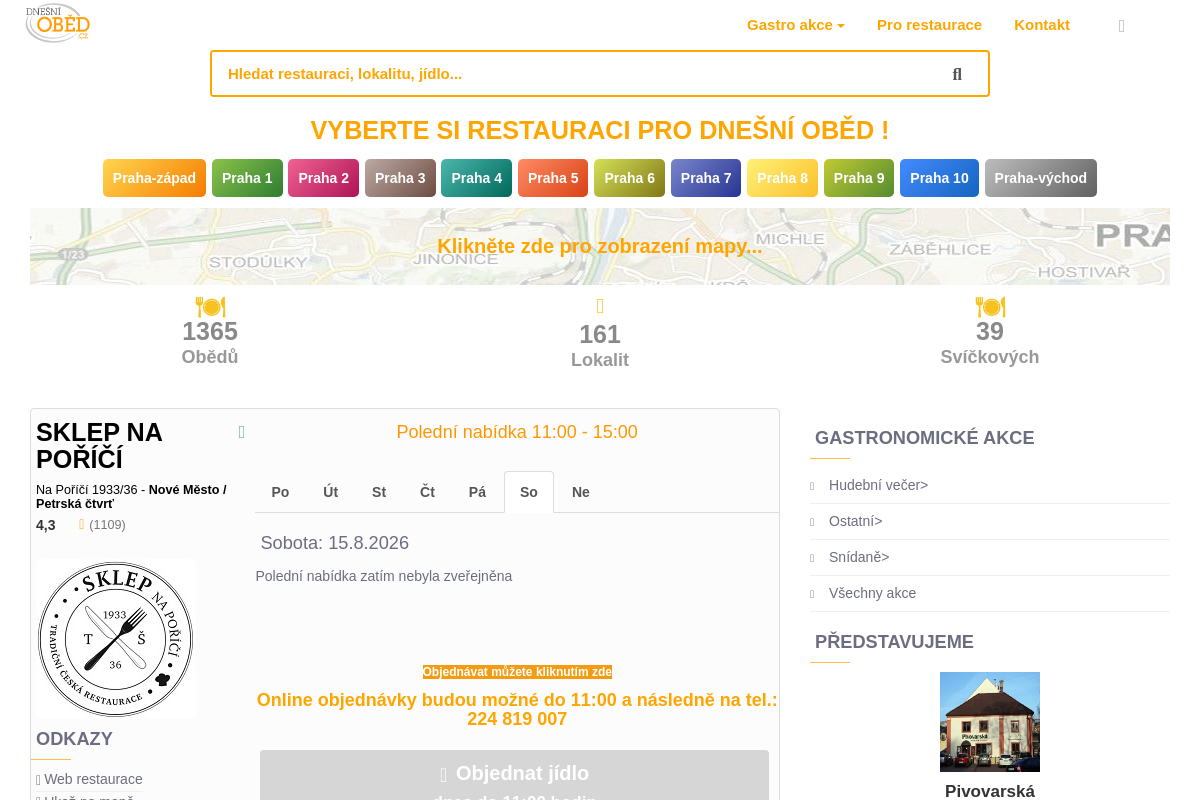The width and height of the screenshot is (1200, 800).
Task: Open the Snídaně events category
Action: [x=859, y=557]
